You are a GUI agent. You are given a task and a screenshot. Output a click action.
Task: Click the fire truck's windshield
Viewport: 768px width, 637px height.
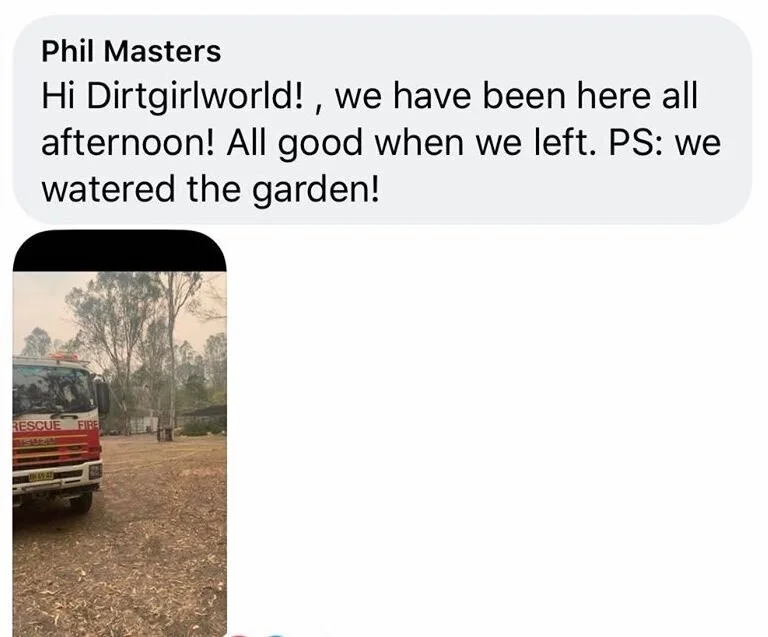53,390
